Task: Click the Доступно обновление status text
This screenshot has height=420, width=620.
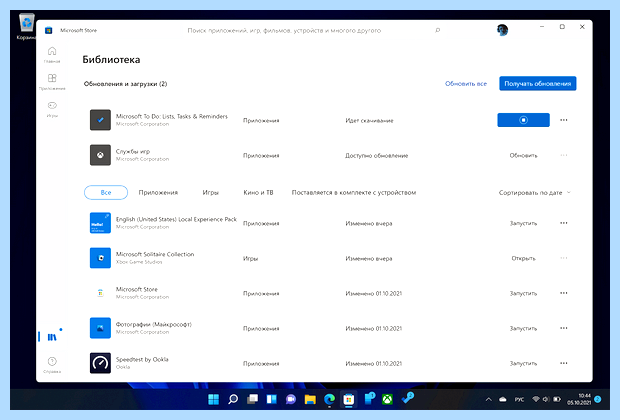Action: pos(376,155)
